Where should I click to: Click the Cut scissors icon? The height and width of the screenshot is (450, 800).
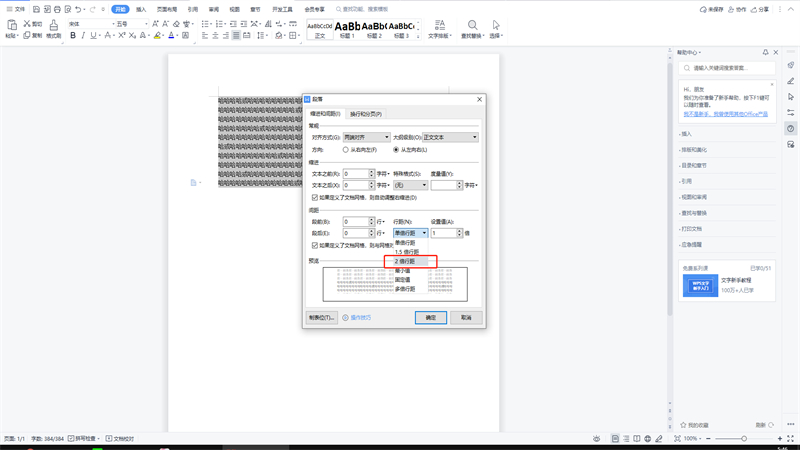click(x=27, y=23)
